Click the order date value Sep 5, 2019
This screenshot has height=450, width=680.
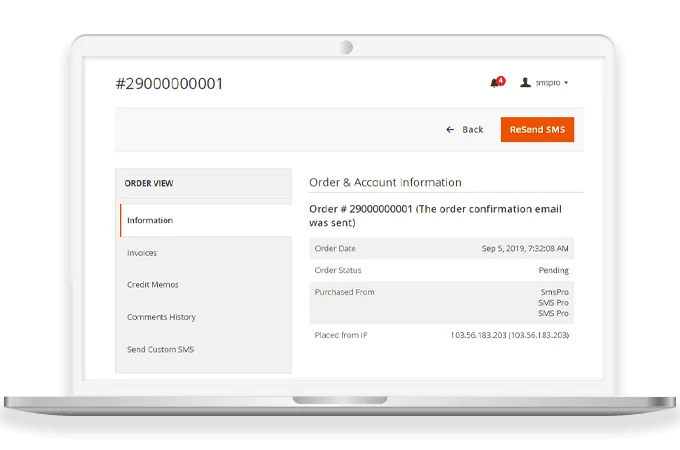pyautogui.click(x=525, y=248)
